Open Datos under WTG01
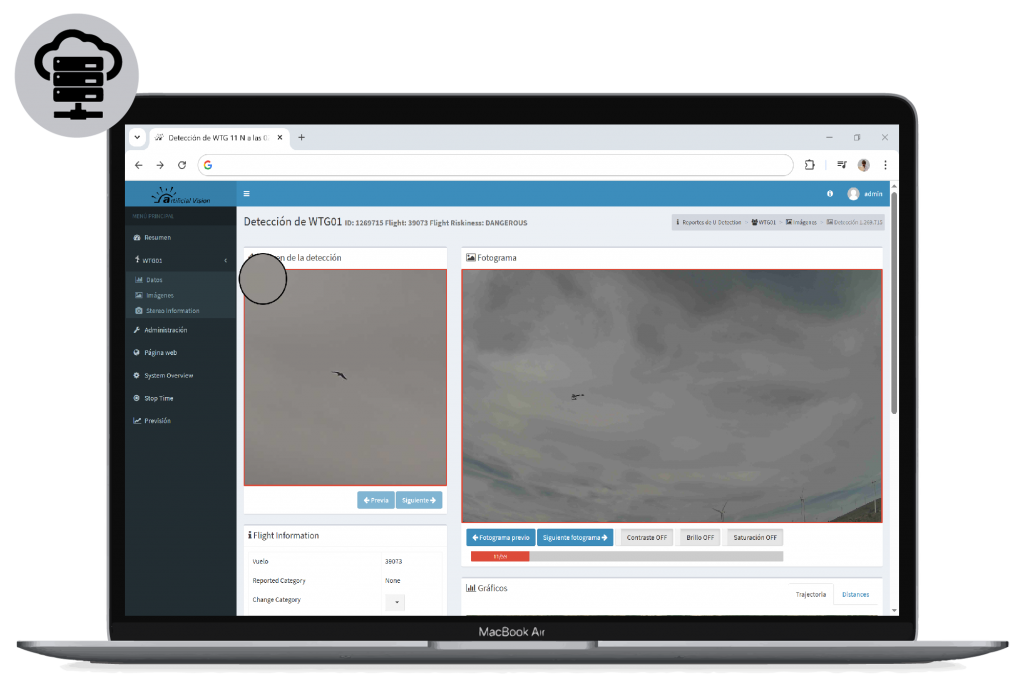Image resolution: width=1024 pixels, height=687 pixels. (x=153, y=280)
